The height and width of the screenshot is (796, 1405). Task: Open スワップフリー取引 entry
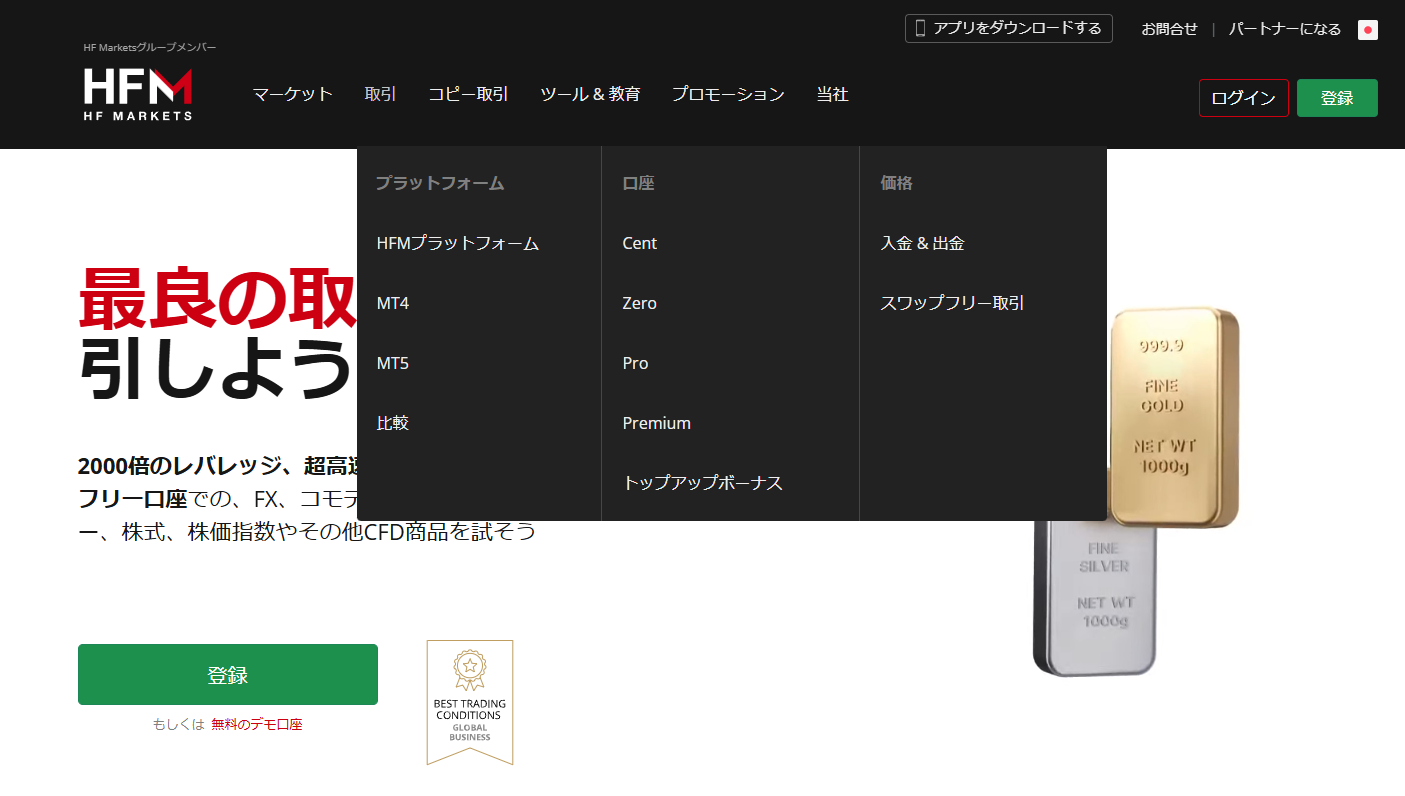tap(952, 303)
